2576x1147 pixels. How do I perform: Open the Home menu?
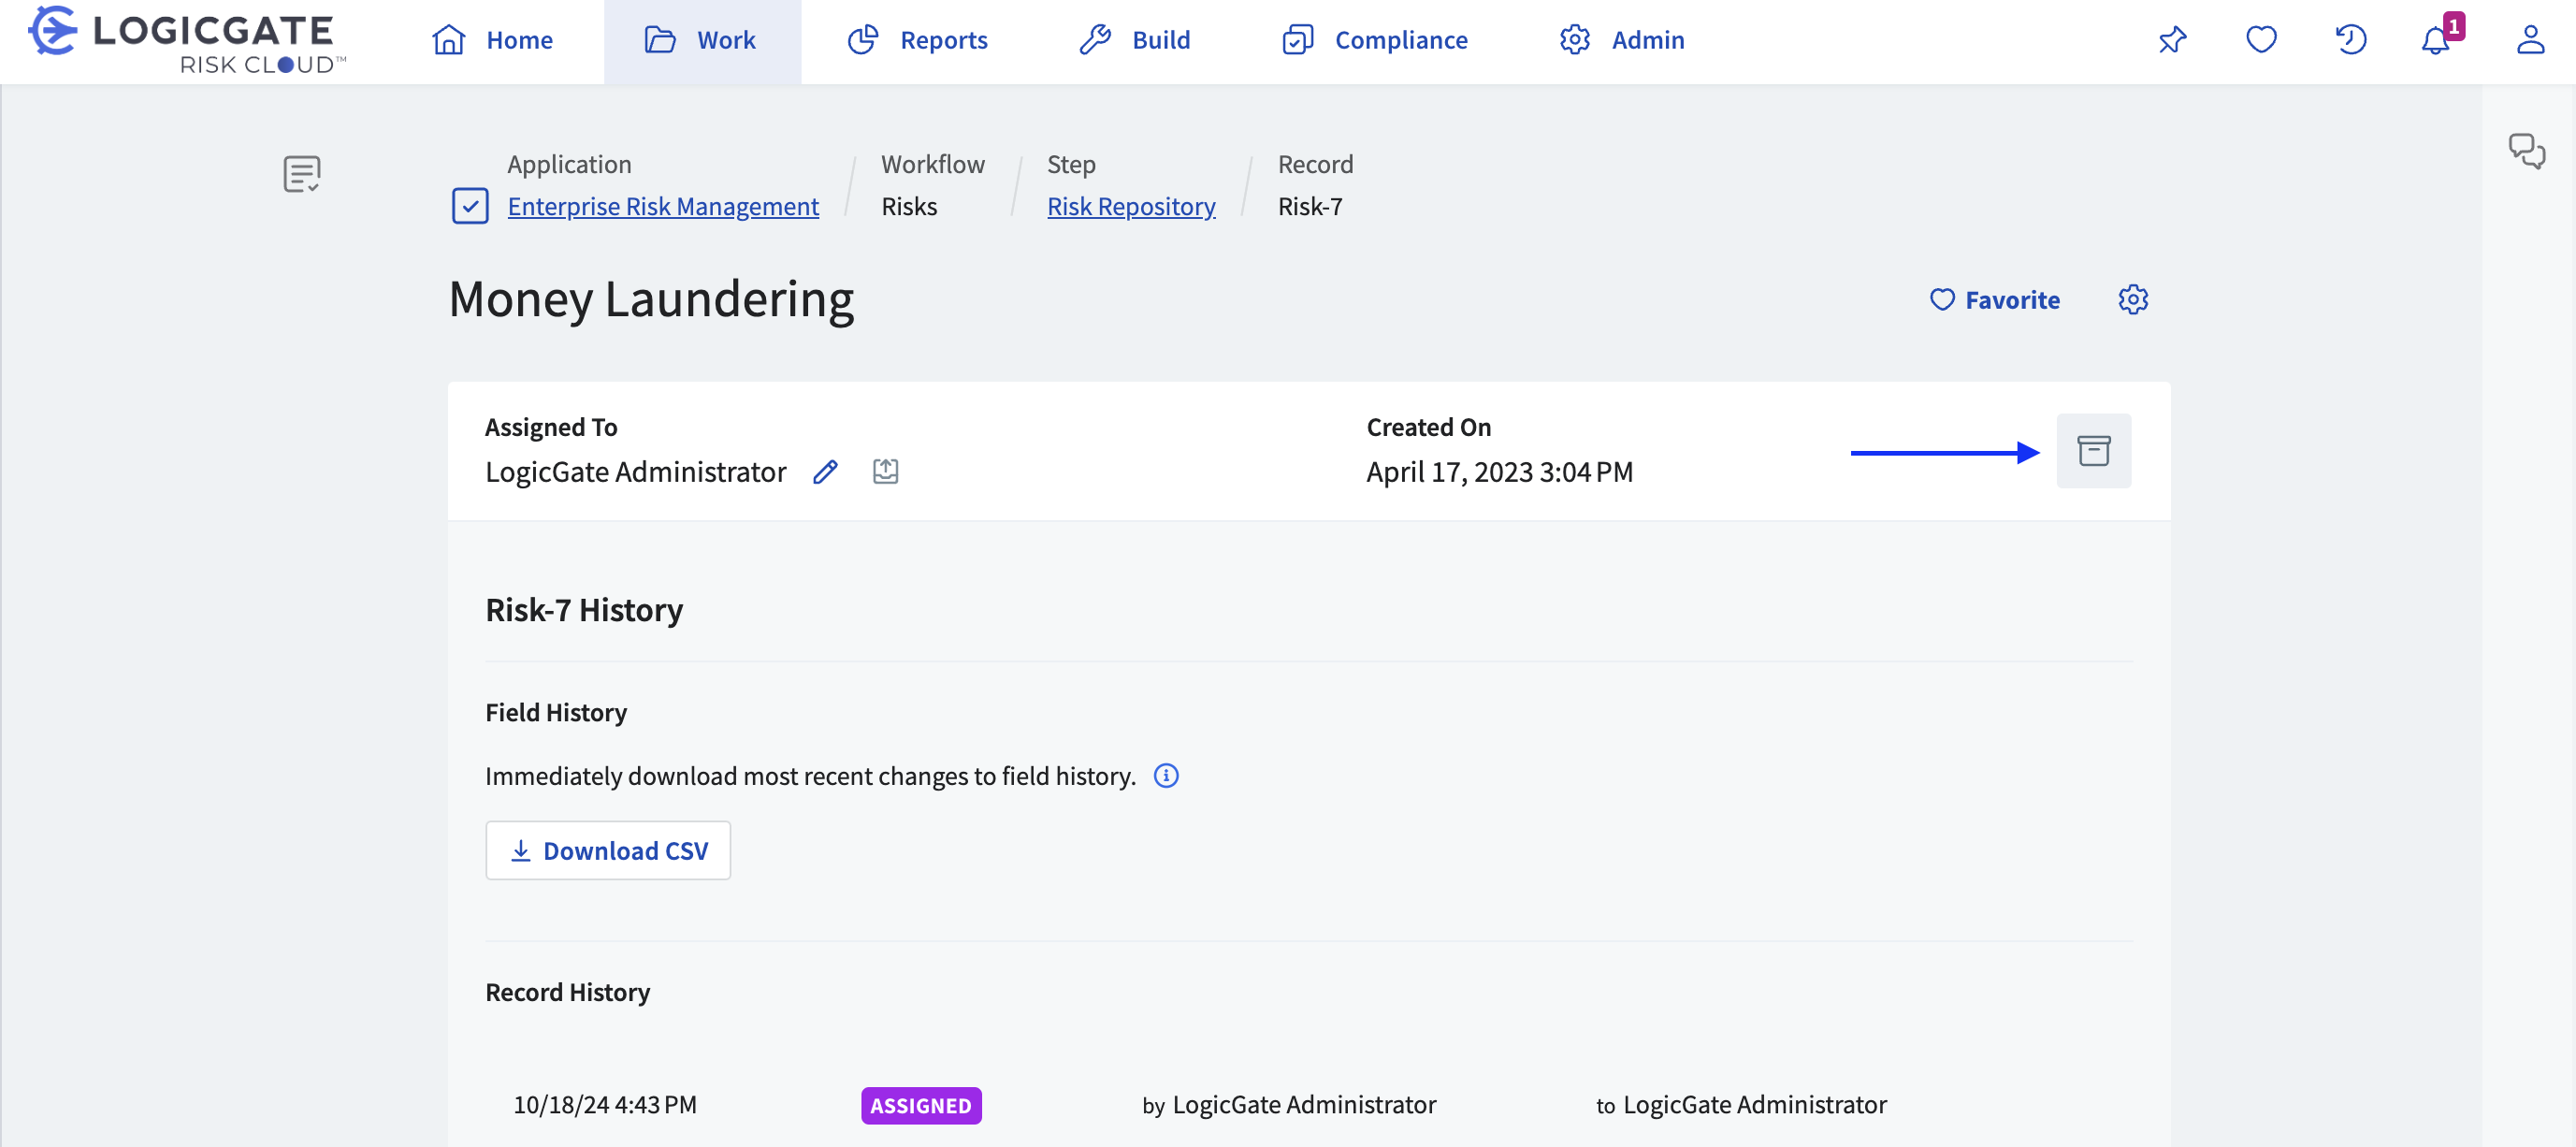click(x=493, y=40)
